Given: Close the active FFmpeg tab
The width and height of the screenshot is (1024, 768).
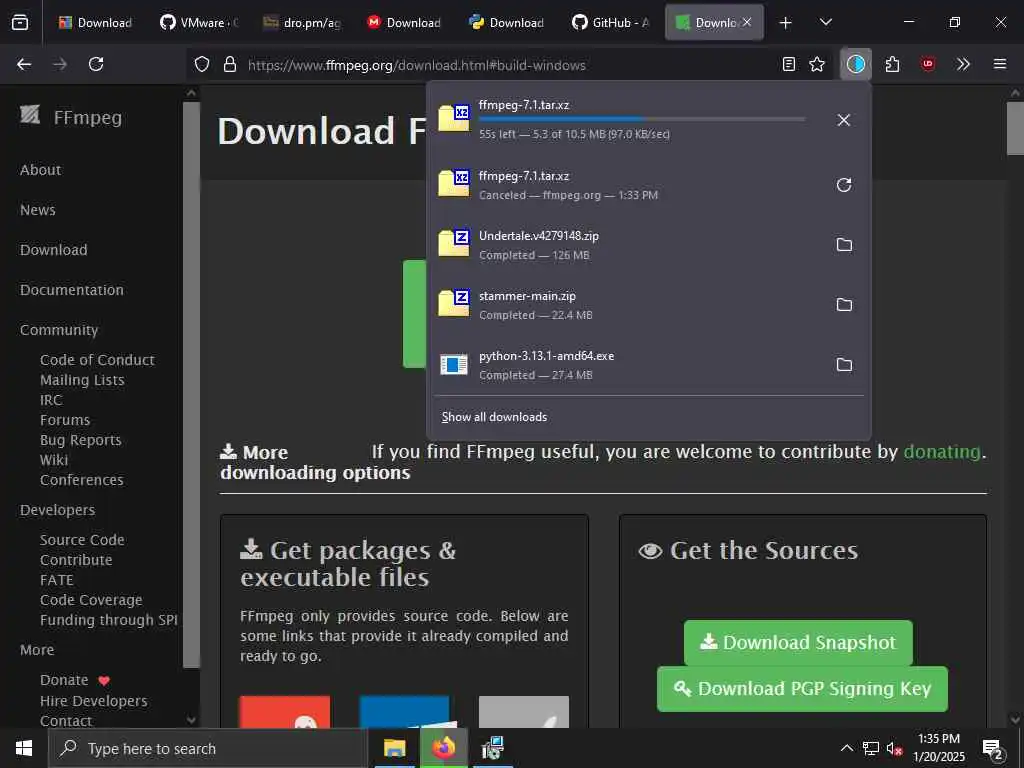Looking at the screenshot, I should 746,22.
